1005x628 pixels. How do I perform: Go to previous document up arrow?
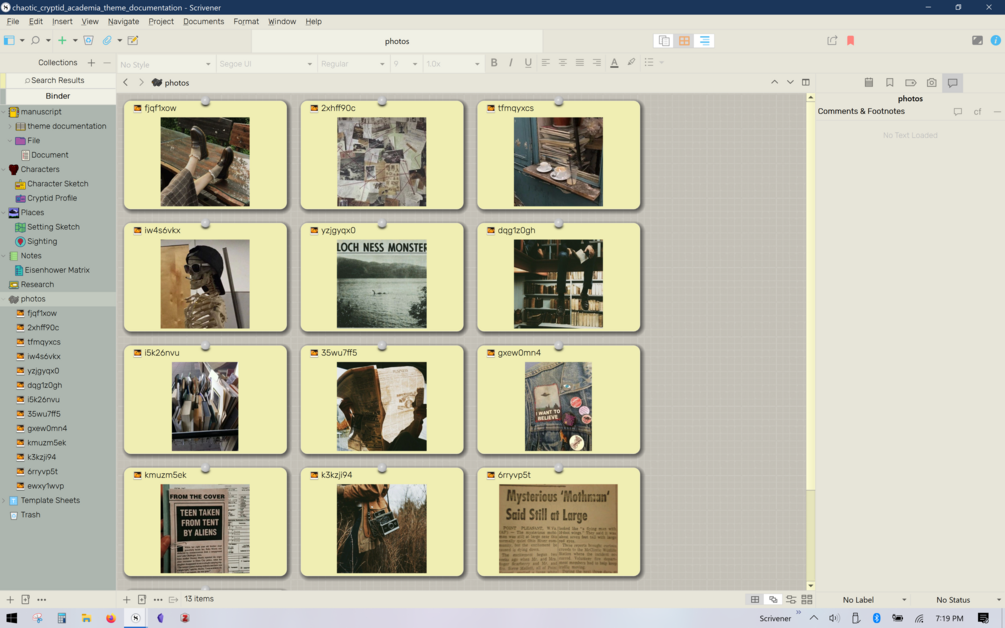(x=774, y=83)
